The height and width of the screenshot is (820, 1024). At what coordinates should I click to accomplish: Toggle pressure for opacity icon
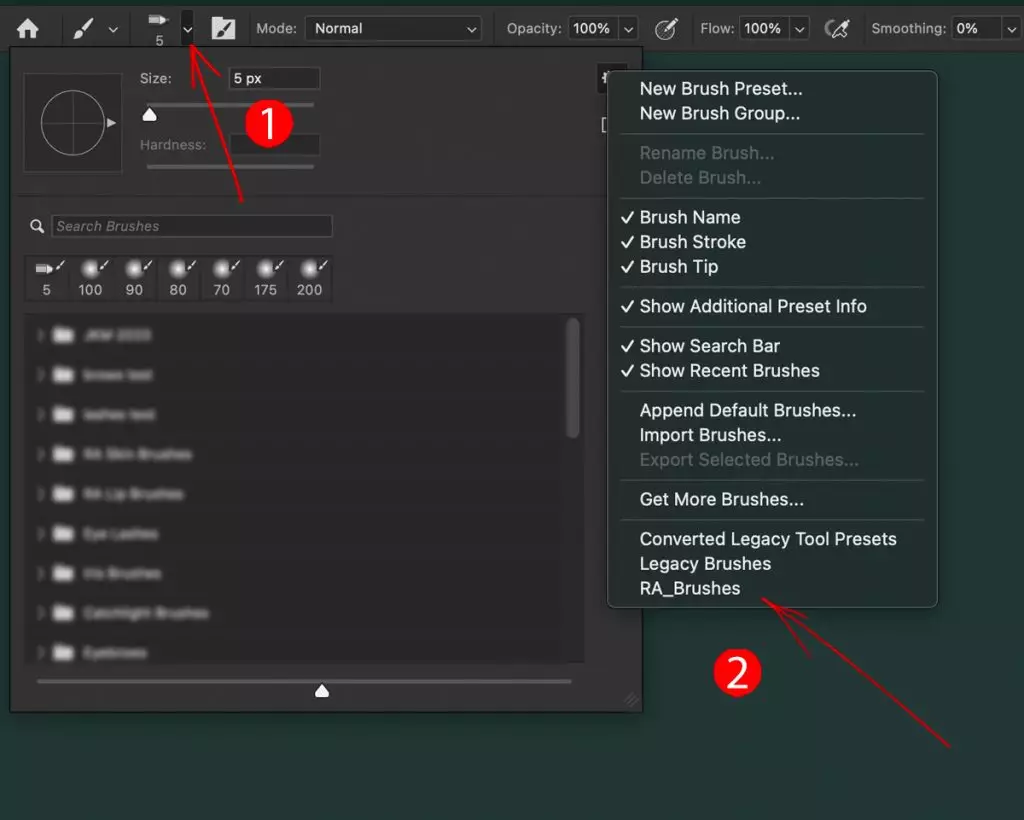[x=665, y=29]
